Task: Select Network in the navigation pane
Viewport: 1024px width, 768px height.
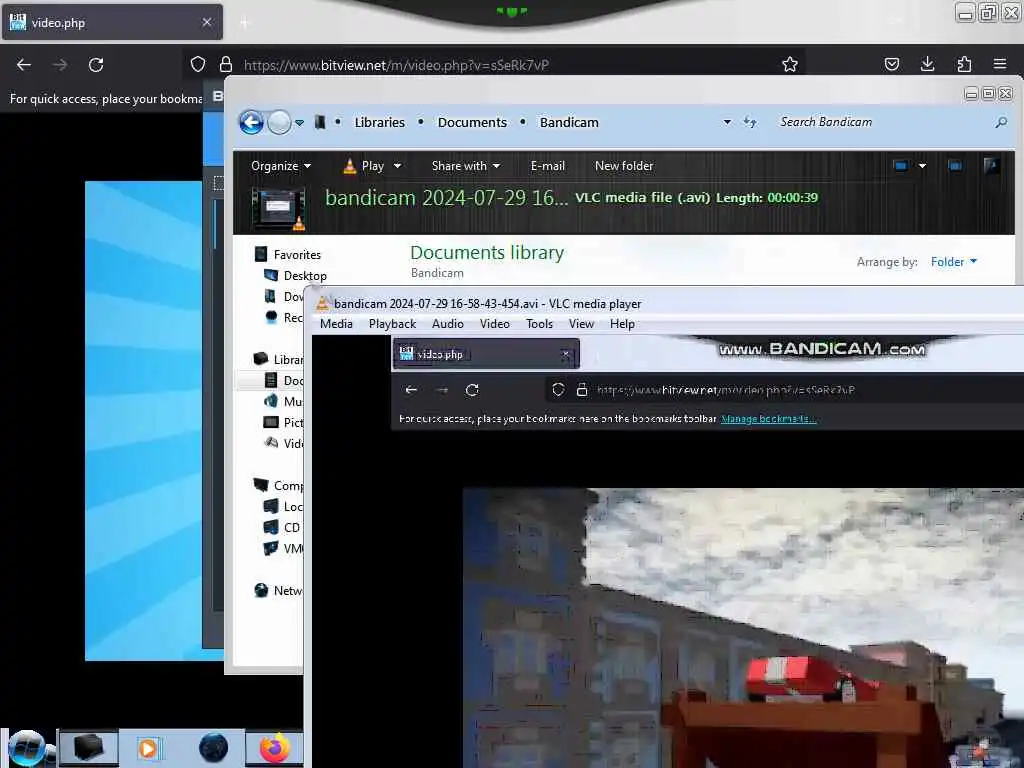Action: (x=278, y=590)
